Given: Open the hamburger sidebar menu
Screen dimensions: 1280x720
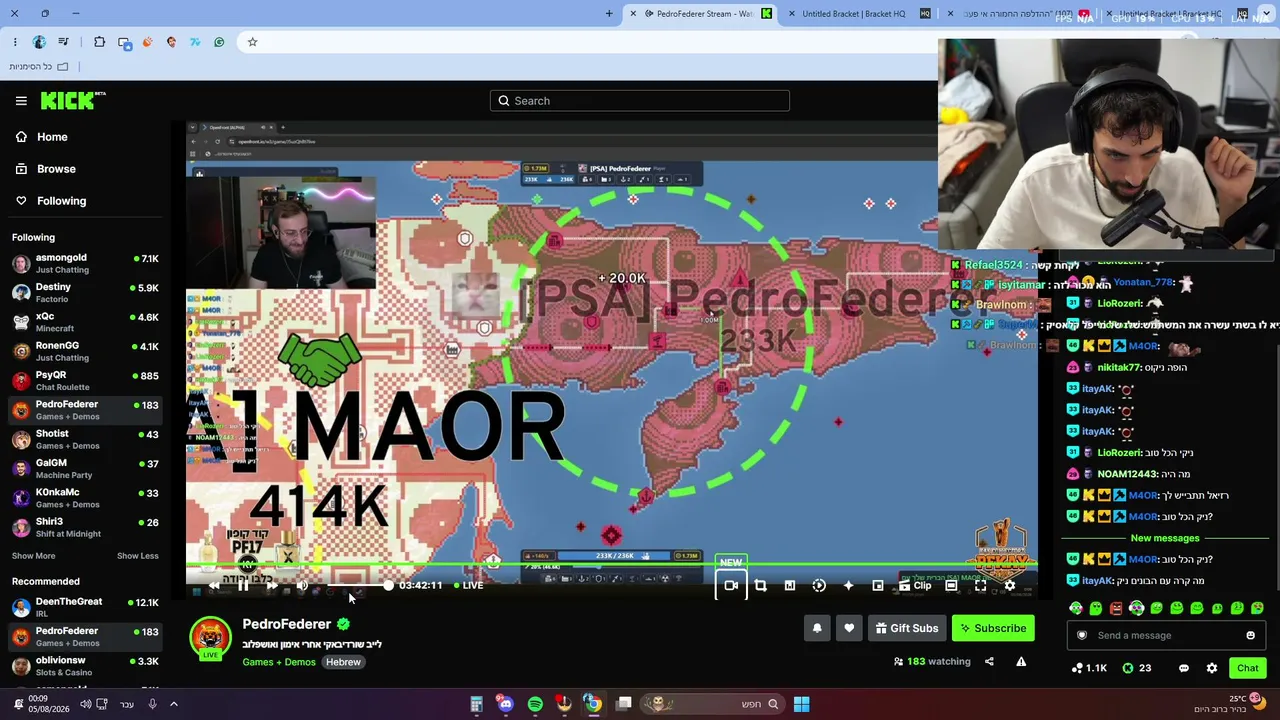Looking at the screenshot, I should (21, 101).
